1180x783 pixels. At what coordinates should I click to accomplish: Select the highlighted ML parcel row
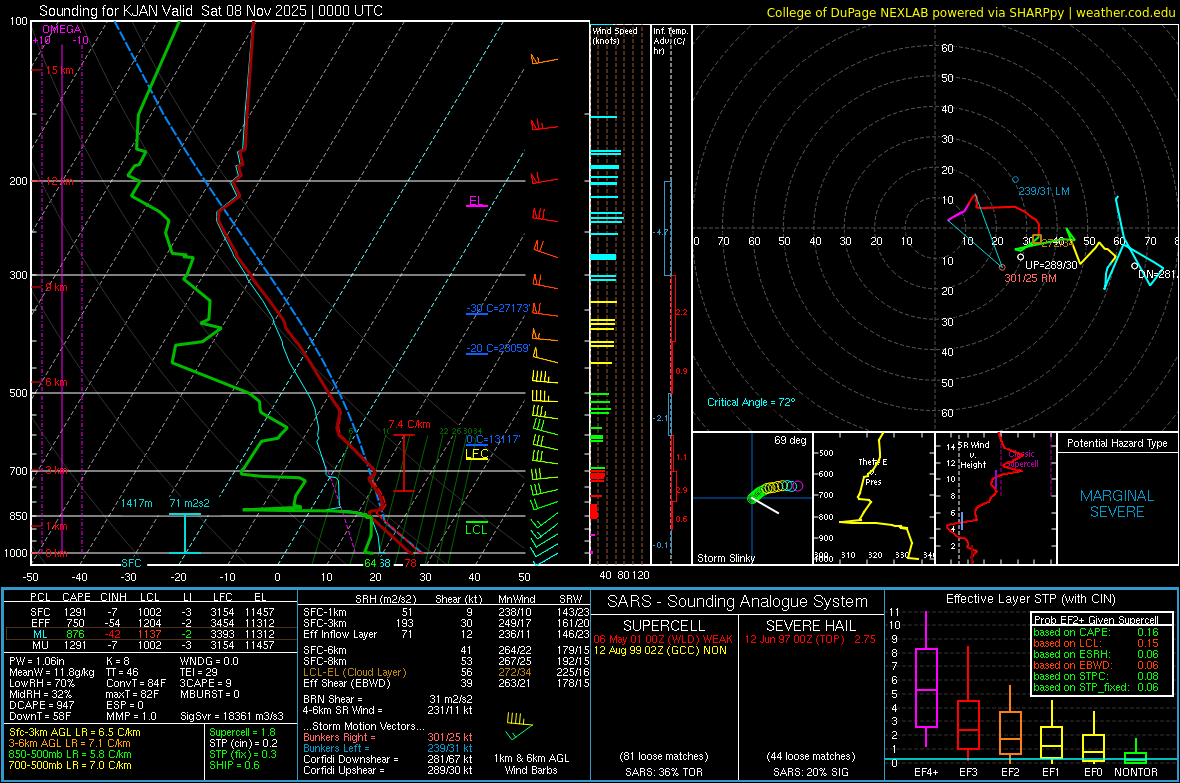tap(151, 634)
